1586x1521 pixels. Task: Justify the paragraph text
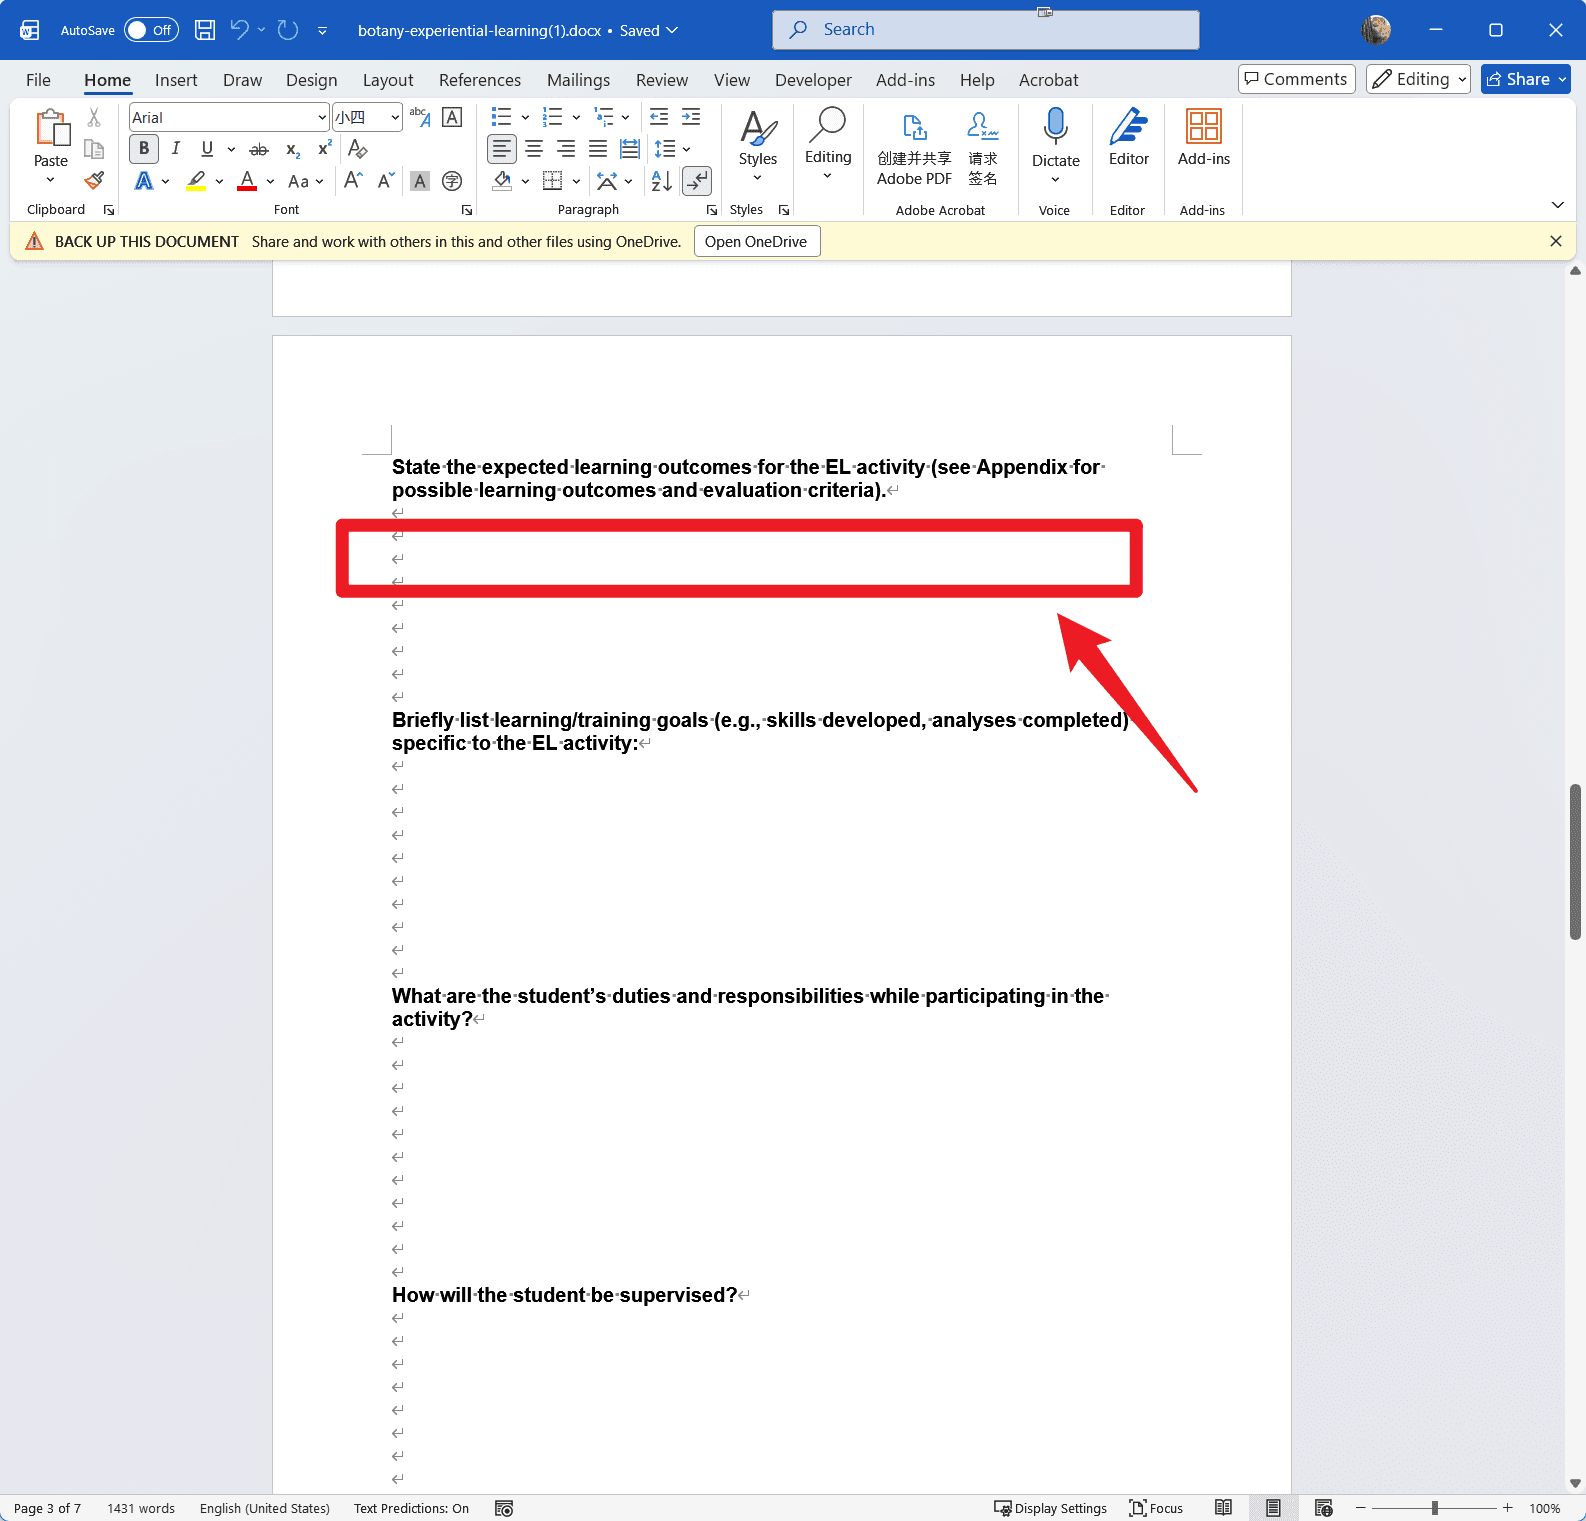[x=598, y=149]
